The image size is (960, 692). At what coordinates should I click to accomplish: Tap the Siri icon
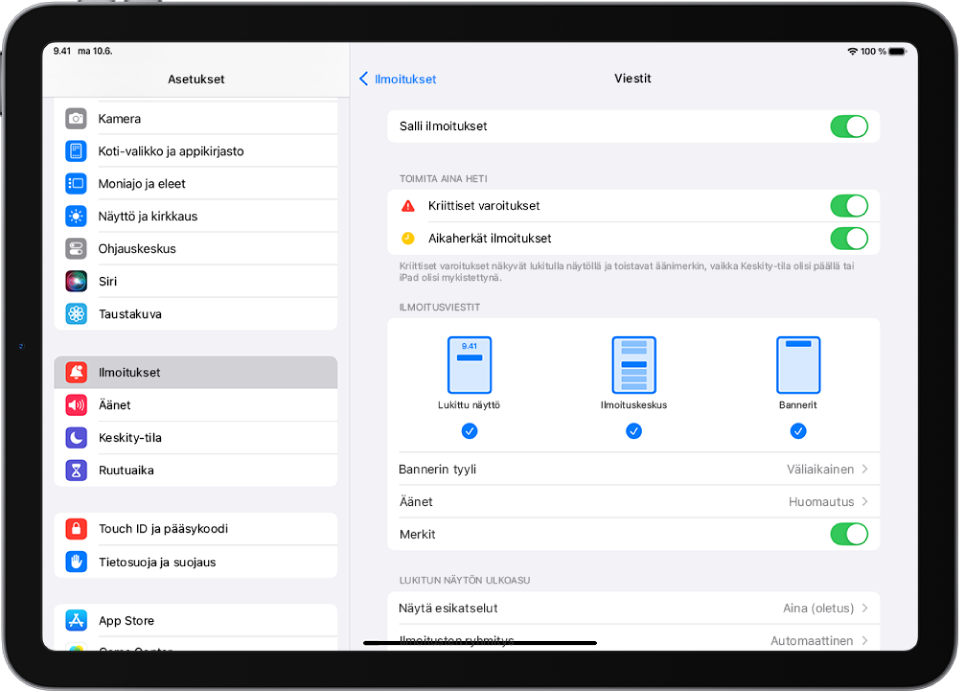[x=76, y=281]
